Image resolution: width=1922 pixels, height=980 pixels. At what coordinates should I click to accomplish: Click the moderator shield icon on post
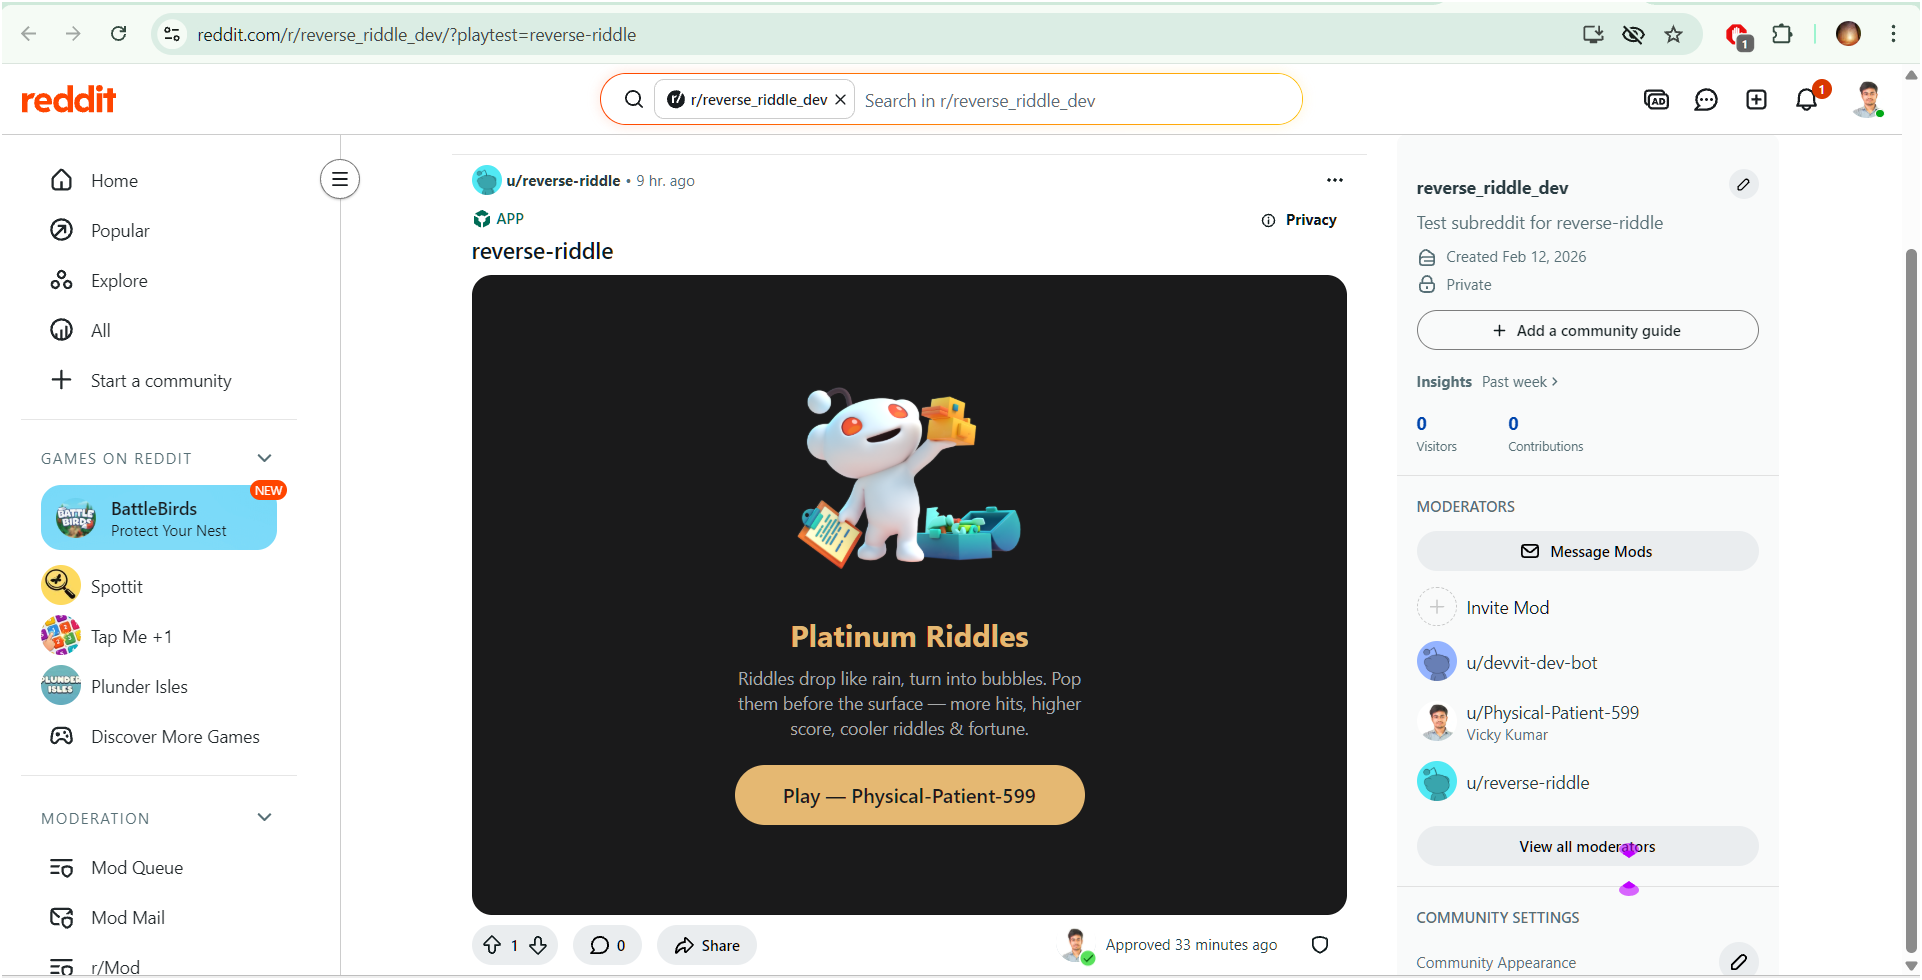tap(1320, 945)
